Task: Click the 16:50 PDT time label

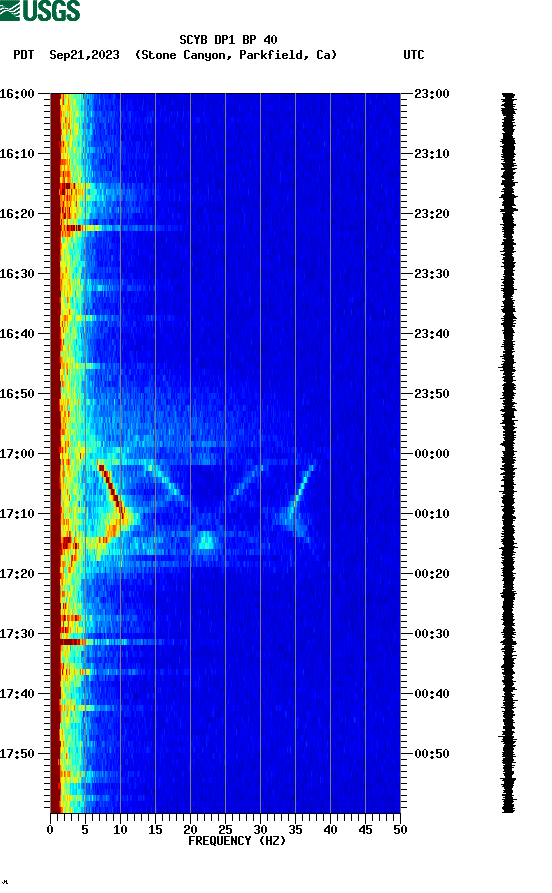Action: (x=17, y=394)
